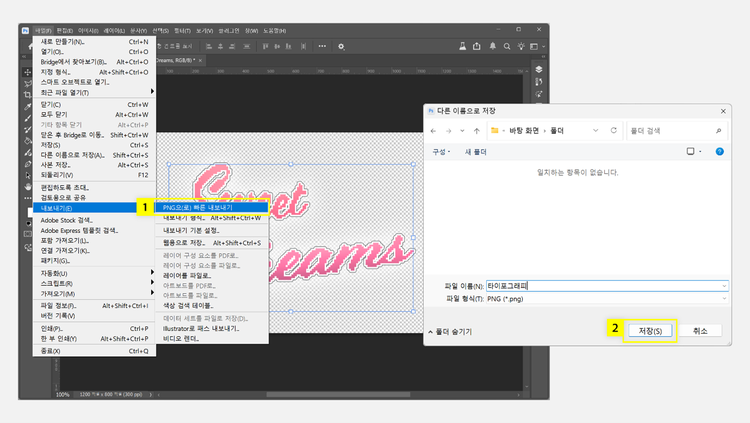Open the 필터(T) menu
750x423 pixels.
pyautogui.click(x=182, y=31)
